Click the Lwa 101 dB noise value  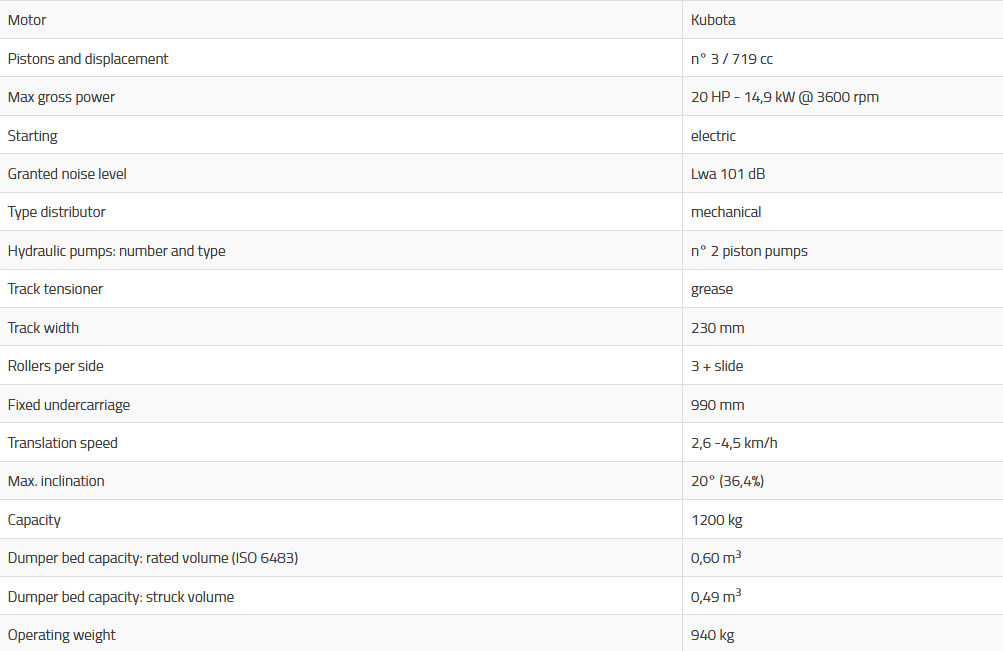[x=728, y=174]
